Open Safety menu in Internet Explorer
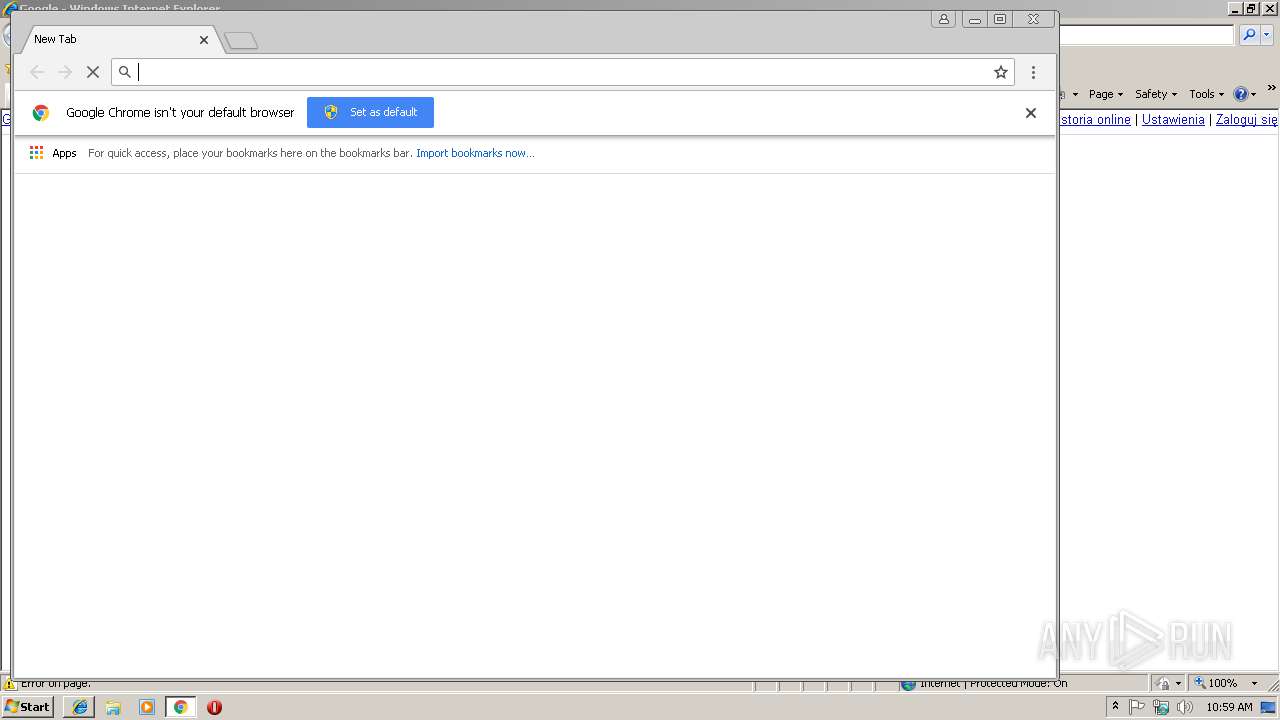Screen dimensions: 1280x720 [x=1156, y=94]
